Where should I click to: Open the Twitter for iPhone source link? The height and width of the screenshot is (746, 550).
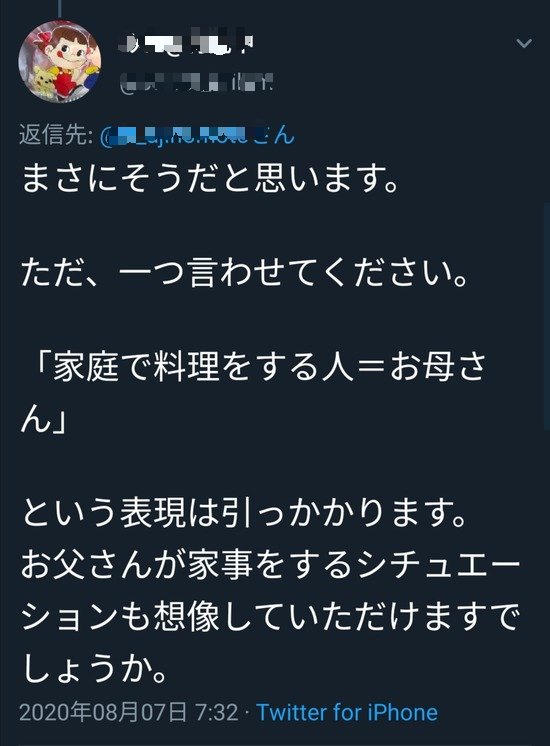tap(347, 712)
